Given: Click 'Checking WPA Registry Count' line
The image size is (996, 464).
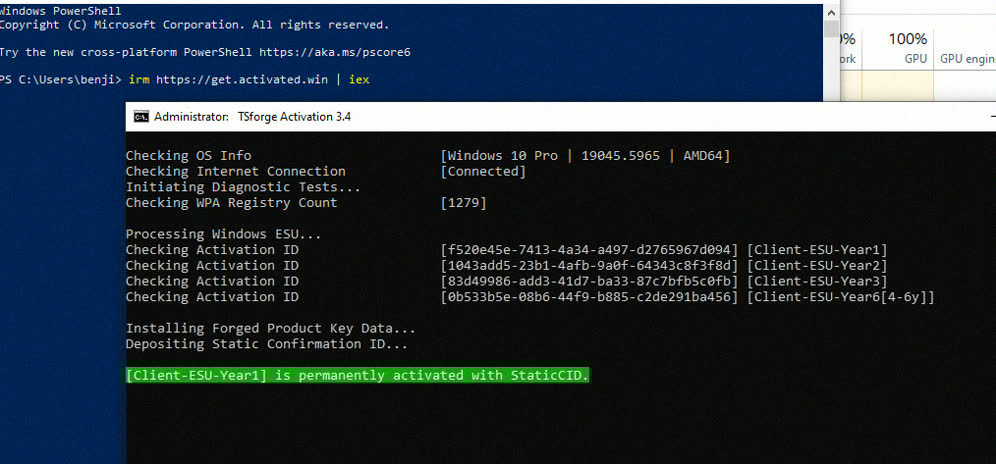Looking at the screenshot, I should click(x=232, y=203).
